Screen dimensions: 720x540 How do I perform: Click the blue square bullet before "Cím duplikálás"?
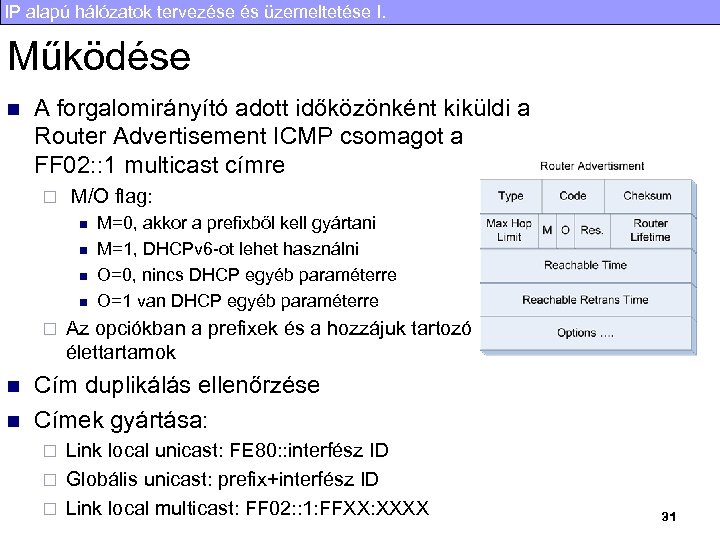pyautogui.click(x=14, y=386)
